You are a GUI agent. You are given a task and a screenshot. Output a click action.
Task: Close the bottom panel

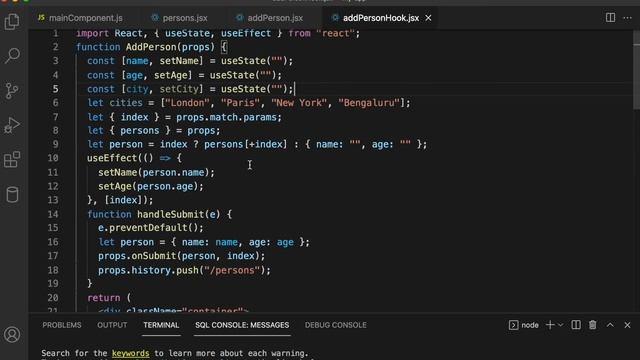point(627,325)
